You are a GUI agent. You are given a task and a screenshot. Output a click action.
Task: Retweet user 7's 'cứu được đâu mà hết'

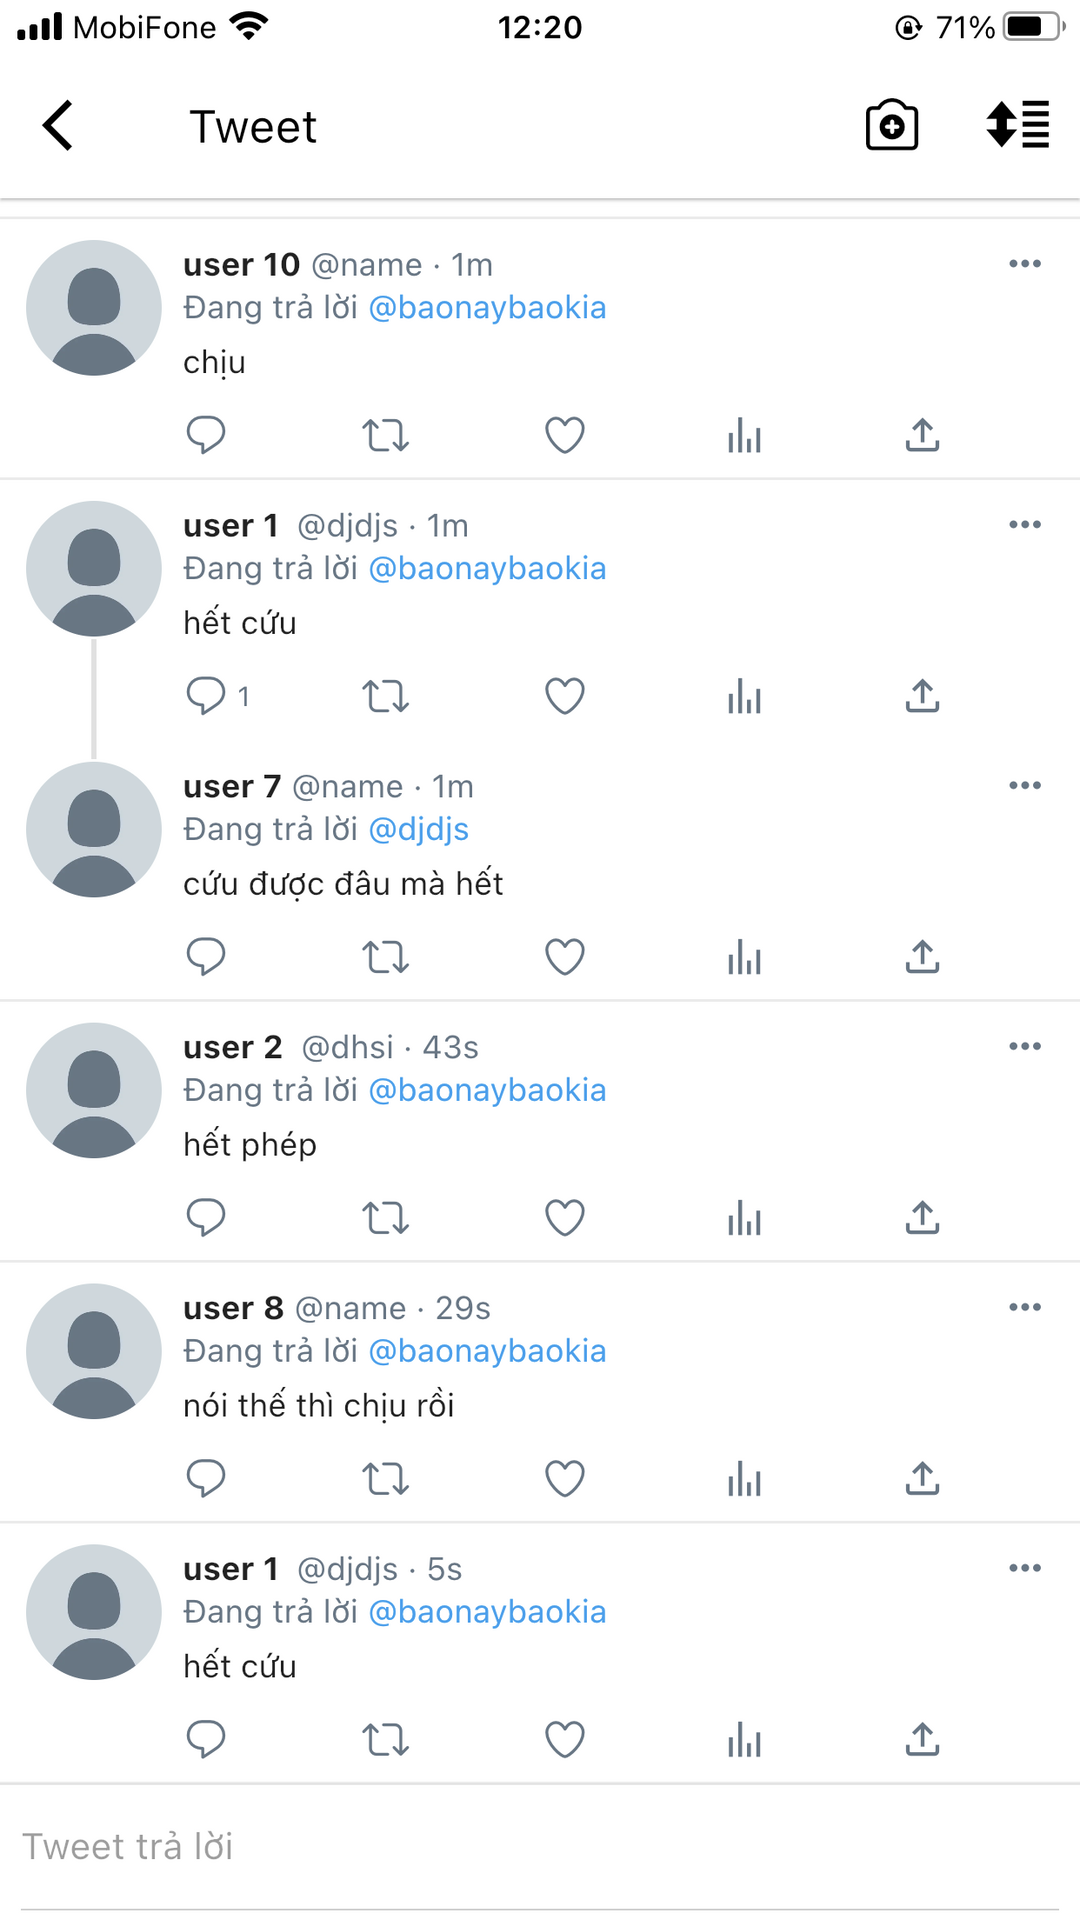tap(386, 957)
